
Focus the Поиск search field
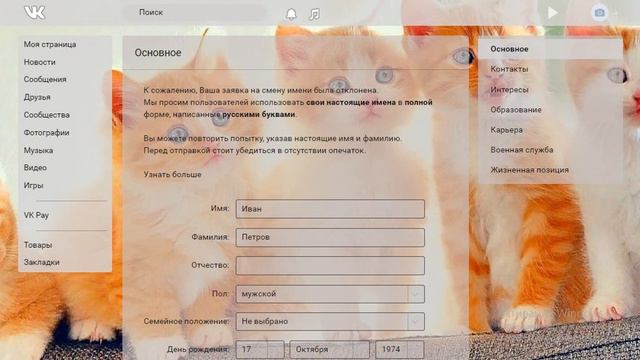[194, 13]
